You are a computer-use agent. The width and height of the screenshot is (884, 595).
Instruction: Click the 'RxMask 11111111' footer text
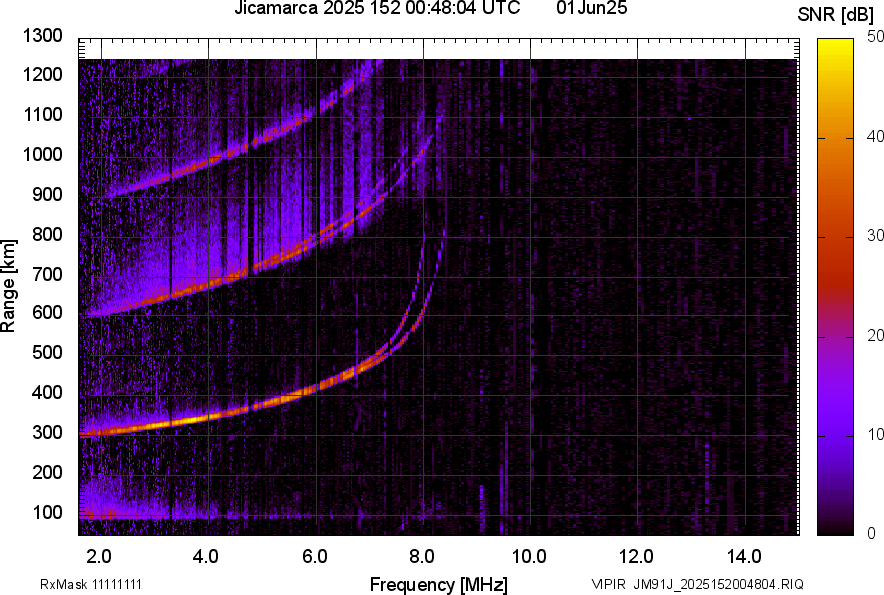(91, 584)
